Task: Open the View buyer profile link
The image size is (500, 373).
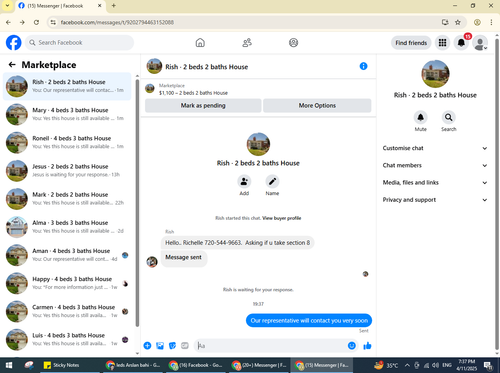Action: coord(282,218)
